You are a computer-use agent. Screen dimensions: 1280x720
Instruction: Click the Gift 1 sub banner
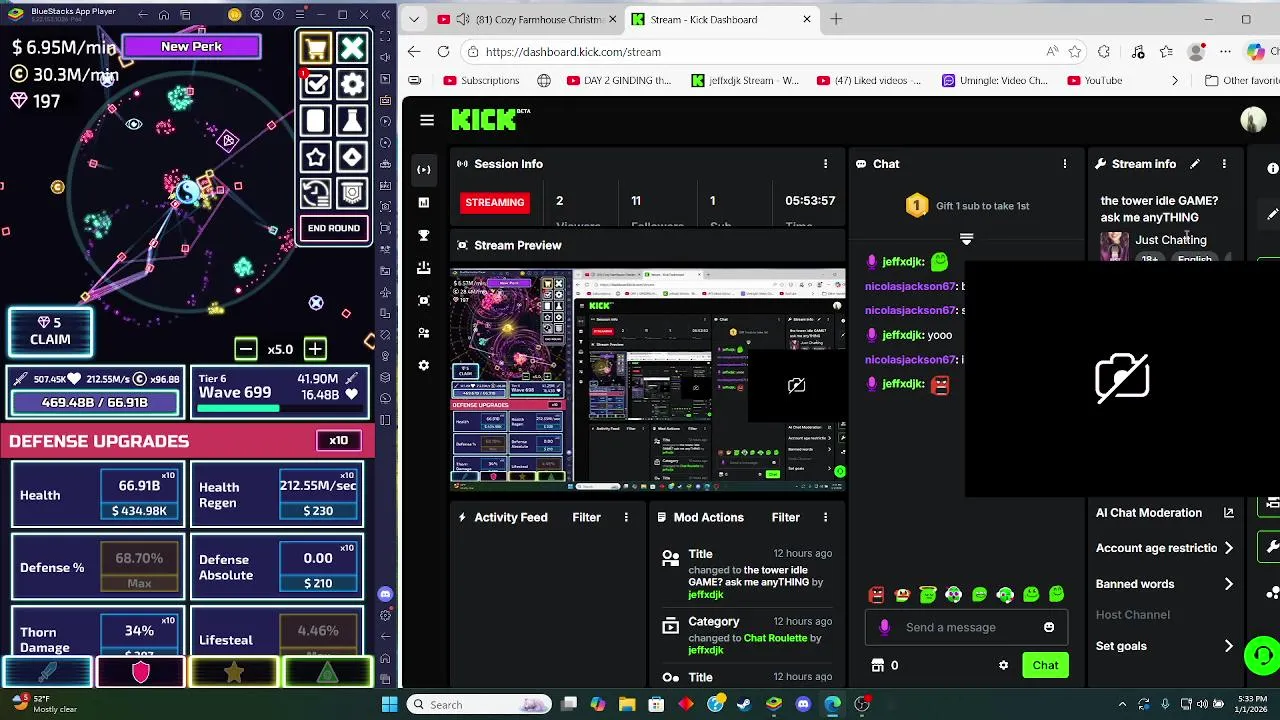[x=967, y=206]
